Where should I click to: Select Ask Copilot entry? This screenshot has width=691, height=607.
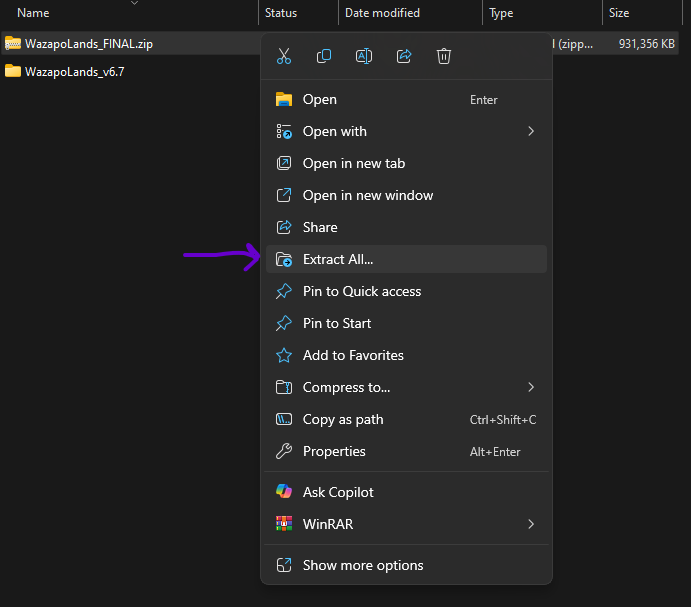click(406, 492)
